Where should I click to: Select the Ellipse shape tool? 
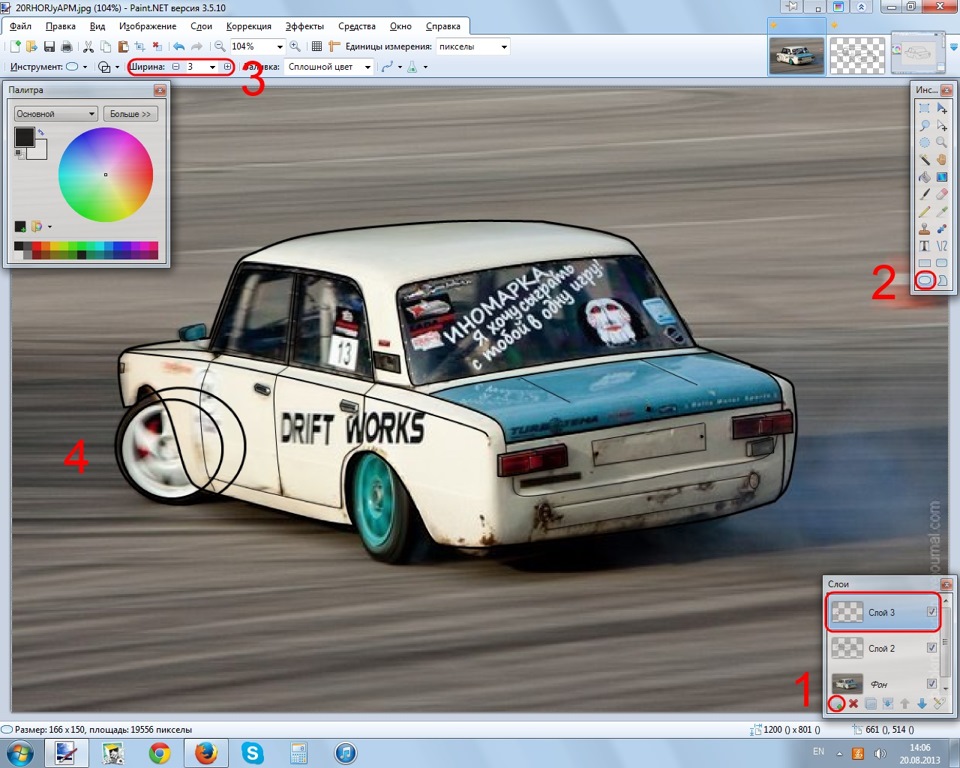tap(924, 280)
